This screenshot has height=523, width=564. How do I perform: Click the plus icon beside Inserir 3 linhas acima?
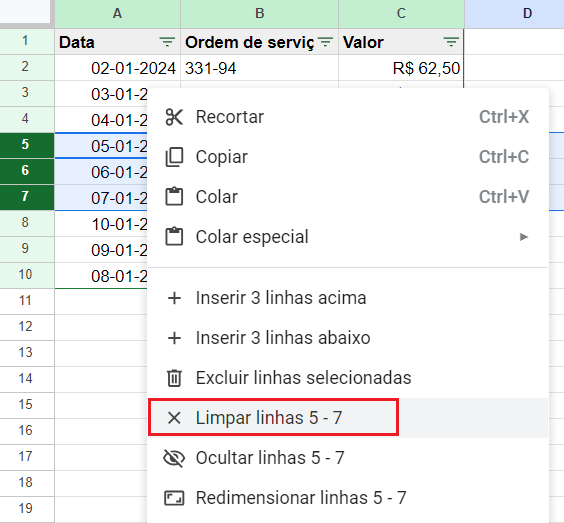pos(174,298)
